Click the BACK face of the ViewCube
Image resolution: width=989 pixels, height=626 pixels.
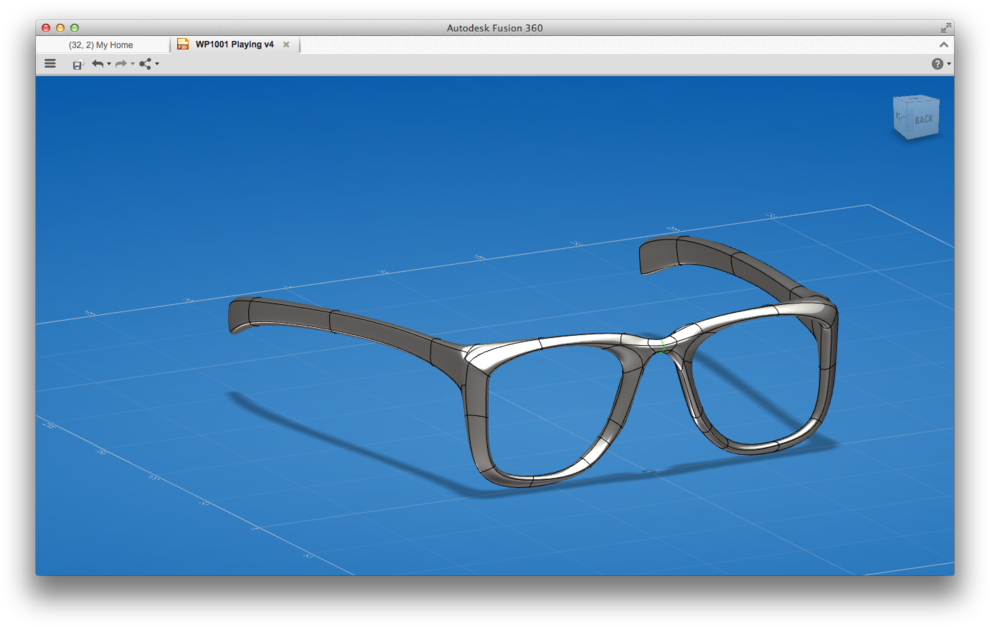[x=922, y=120]
